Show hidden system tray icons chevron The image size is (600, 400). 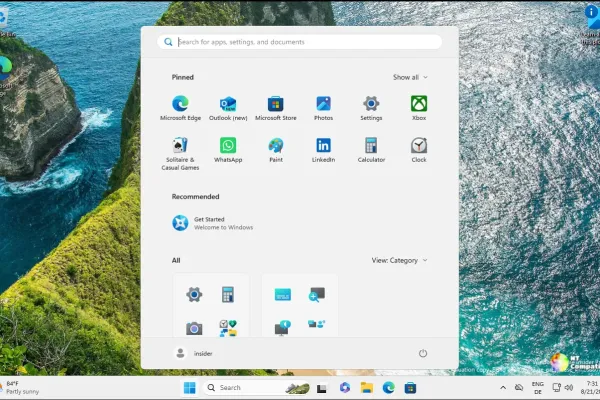click(503, 388)
